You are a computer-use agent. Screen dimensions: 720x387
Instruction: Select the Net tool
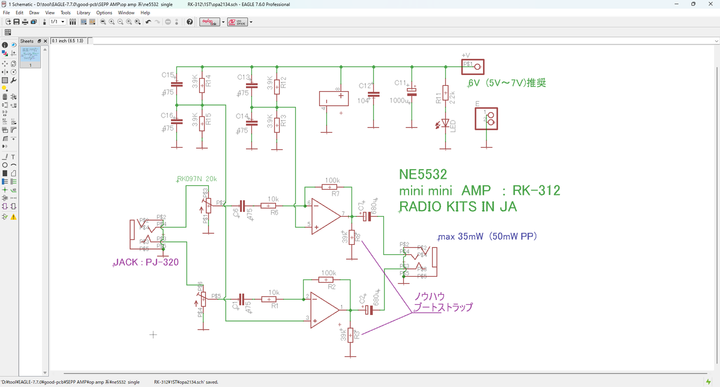pos(13,181)
